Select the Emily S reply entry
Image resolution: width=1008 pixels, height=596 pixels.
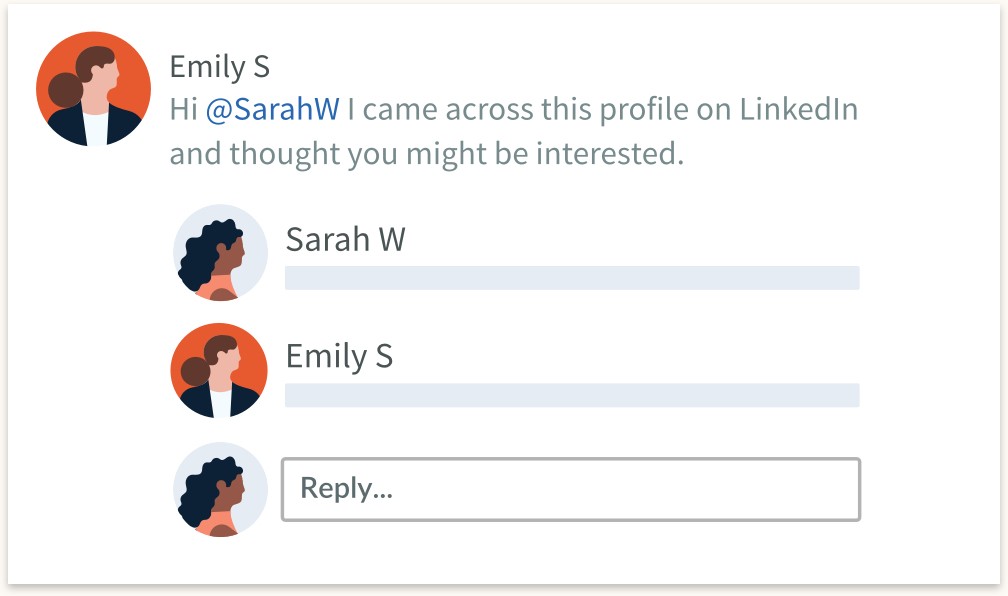point(515,371)
